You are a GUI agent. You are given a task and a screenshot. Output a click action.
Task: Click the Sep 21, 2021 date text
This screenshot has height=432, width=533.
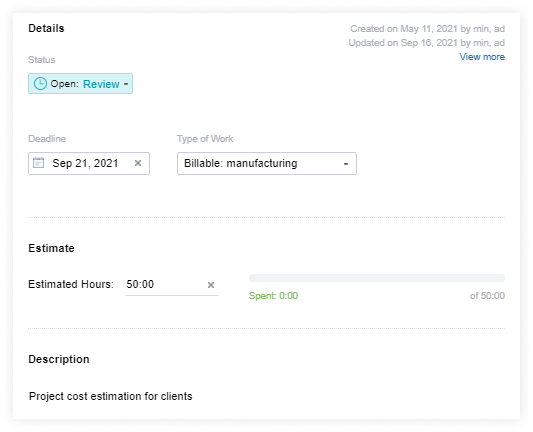point(85,163)
